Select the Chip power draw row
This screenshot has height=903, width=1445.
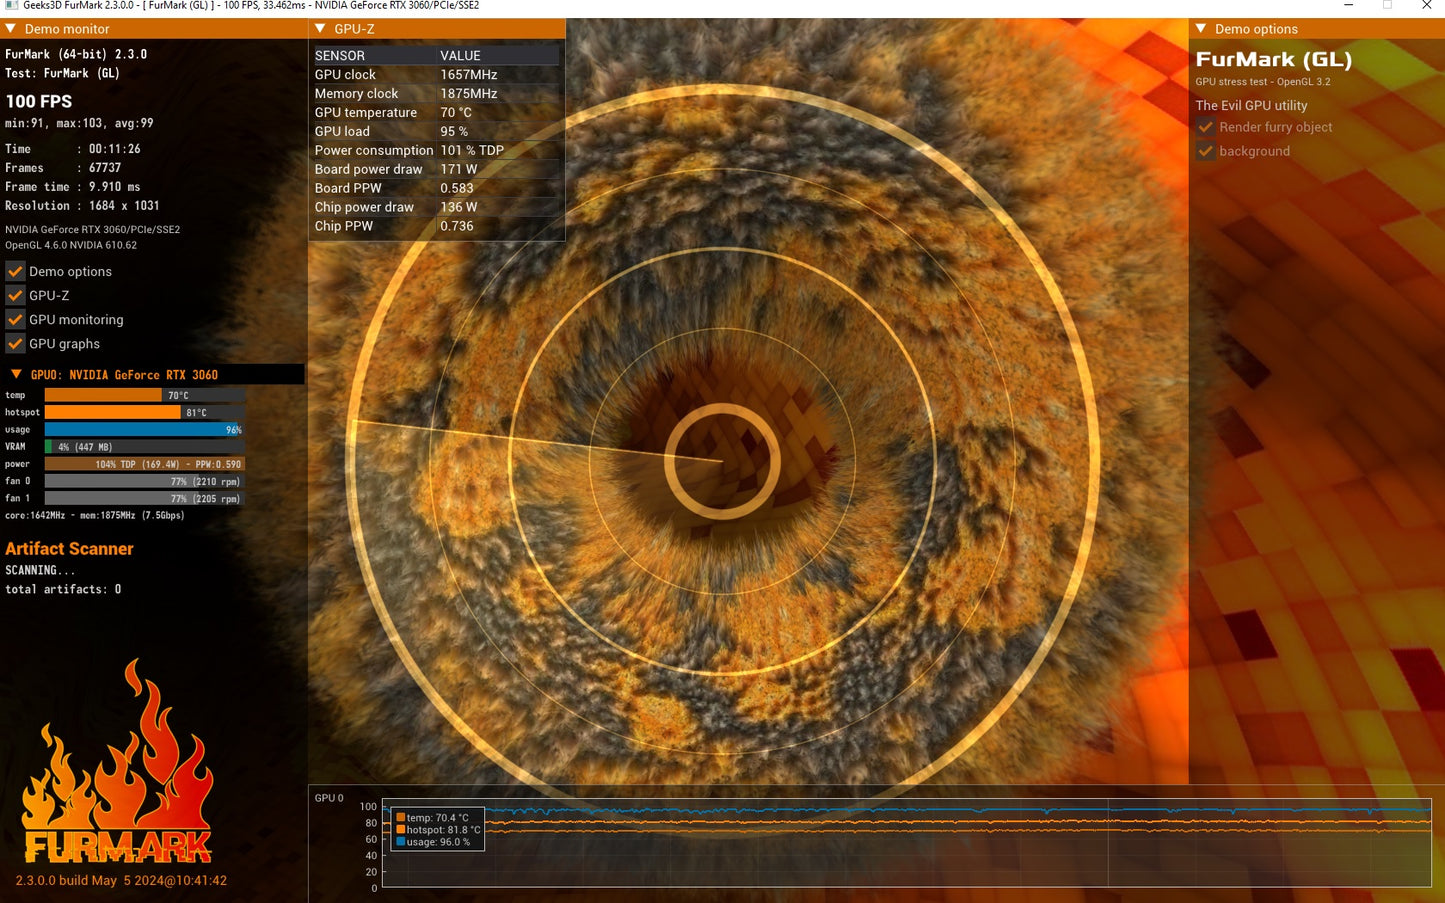pos(437,208)
